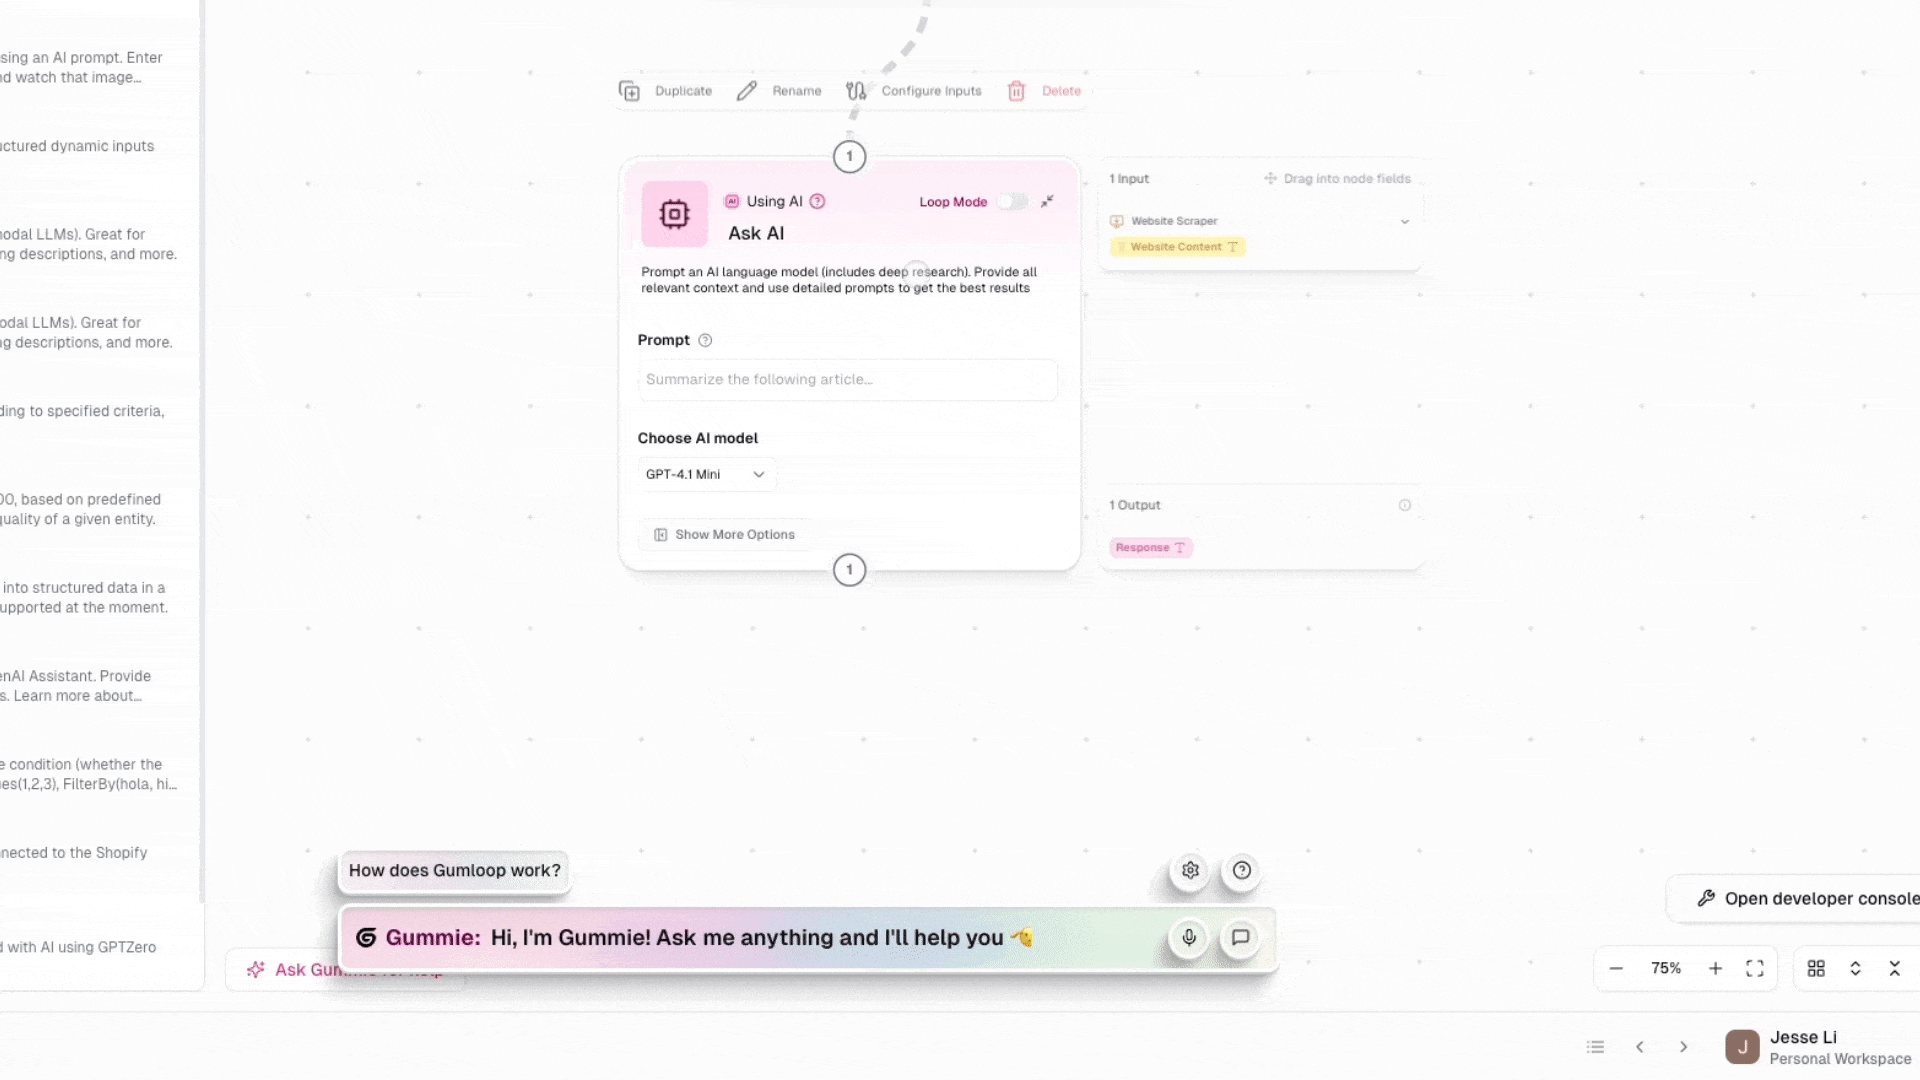Click the top connector handle numbered 1

pyautogui.click(x=849, y=156)
